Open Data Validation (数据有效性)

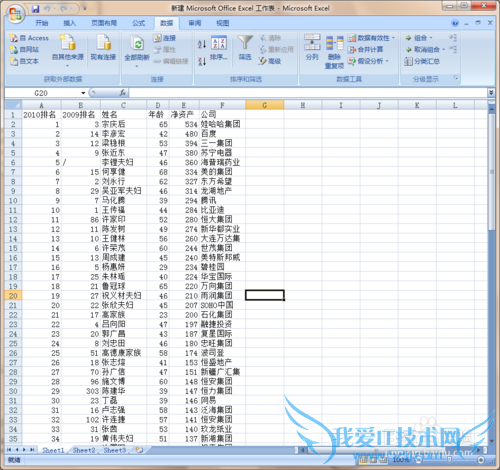click(x=369, y=38)
